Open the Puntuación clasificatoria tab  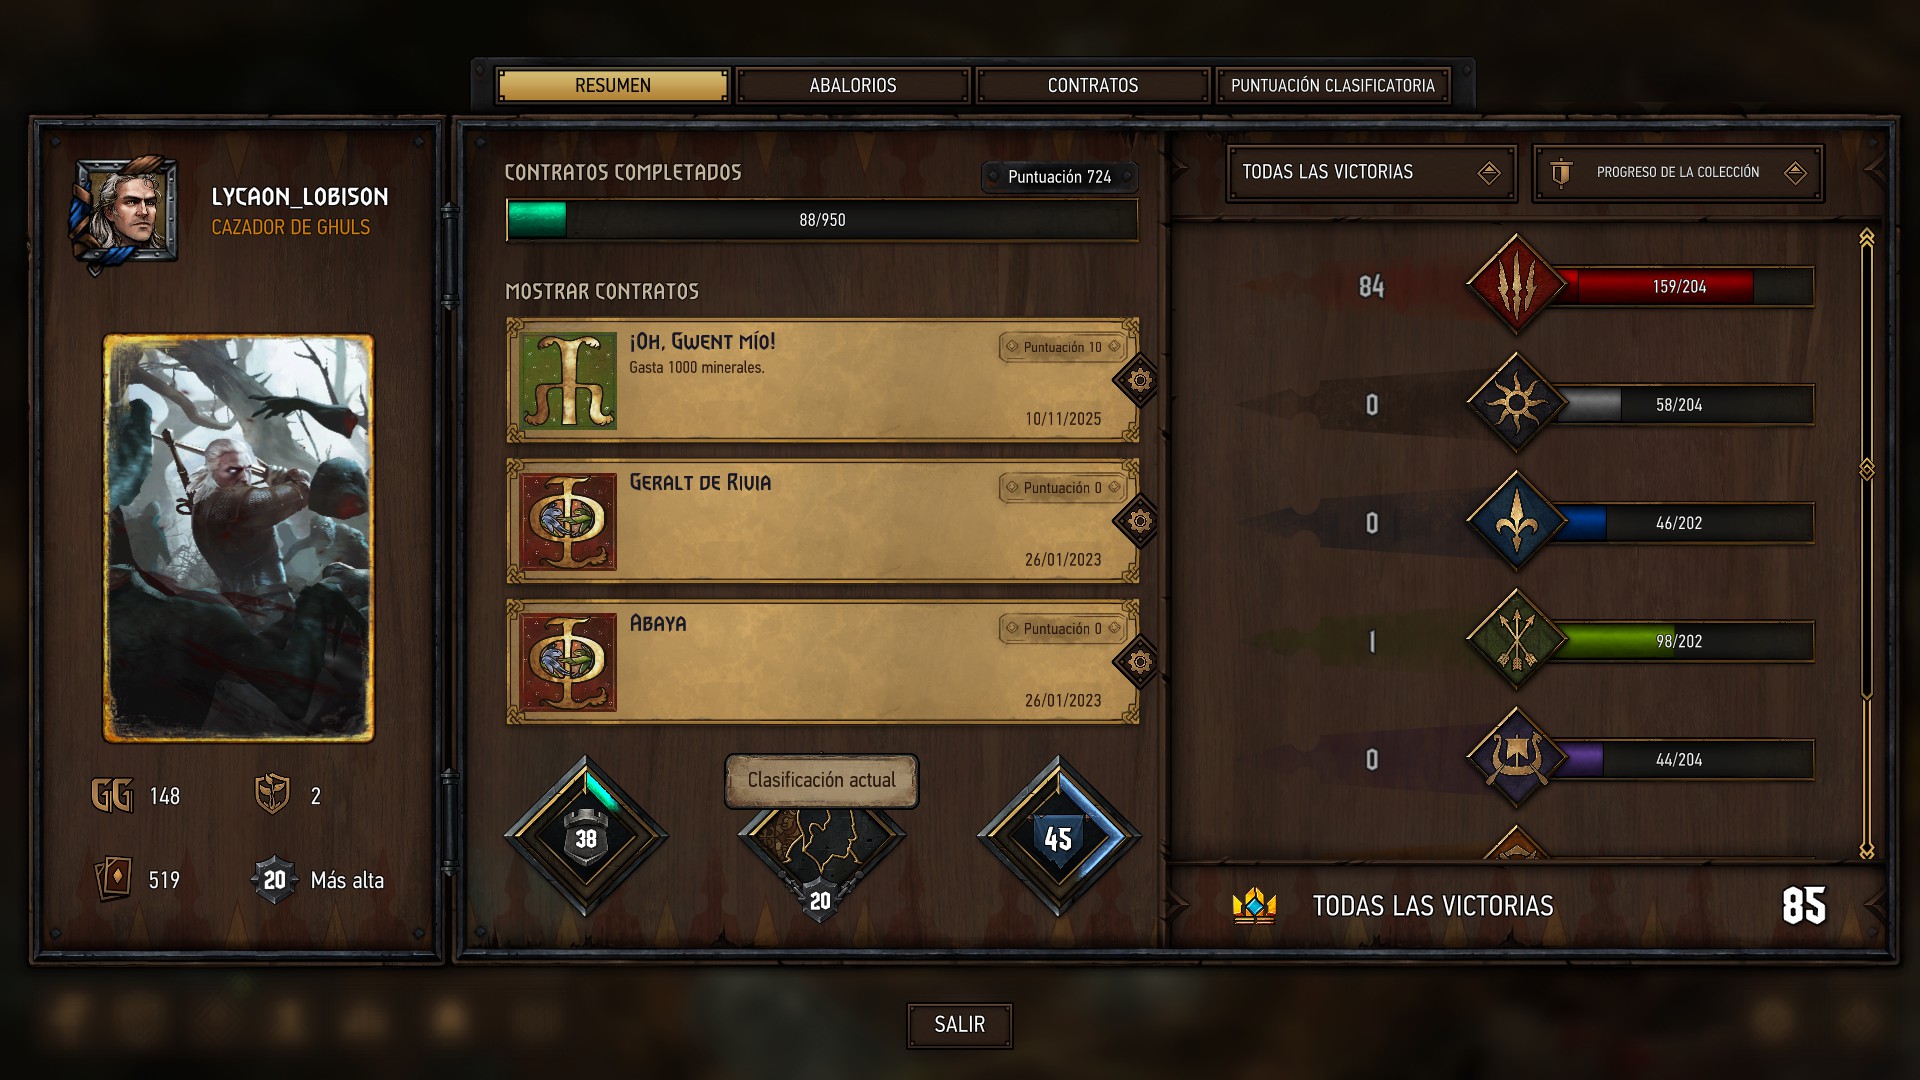point(1333,86)
